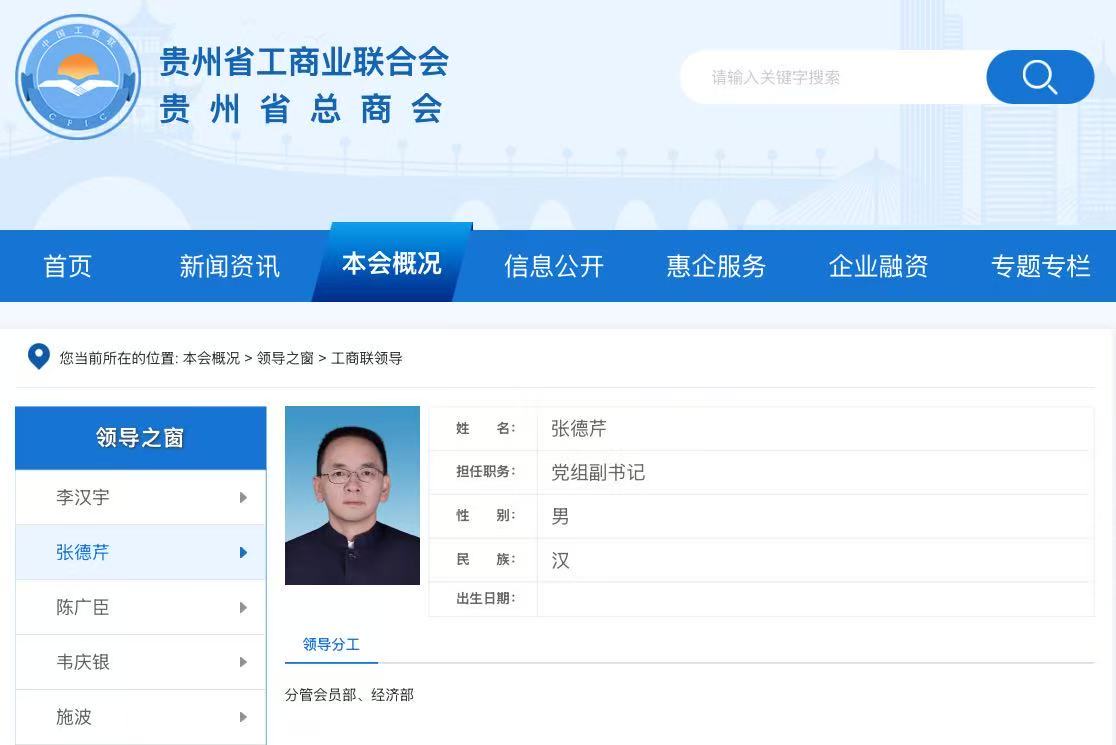
Task: Go to 新闻资讯 in the navigation bar
Action: [229, 266]
